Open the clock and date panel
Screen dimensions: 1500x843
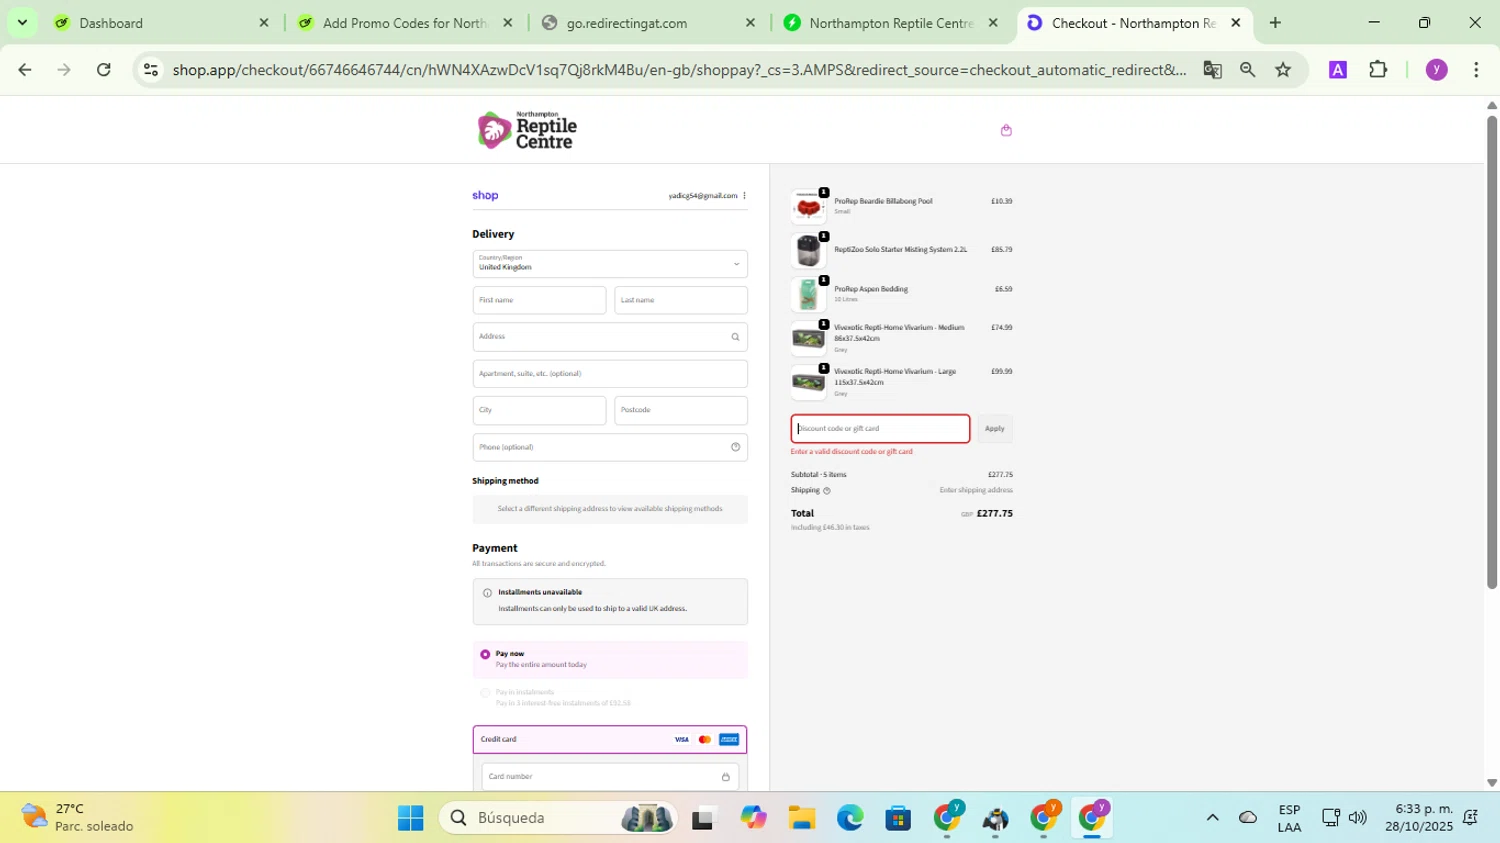(1418, 818)
